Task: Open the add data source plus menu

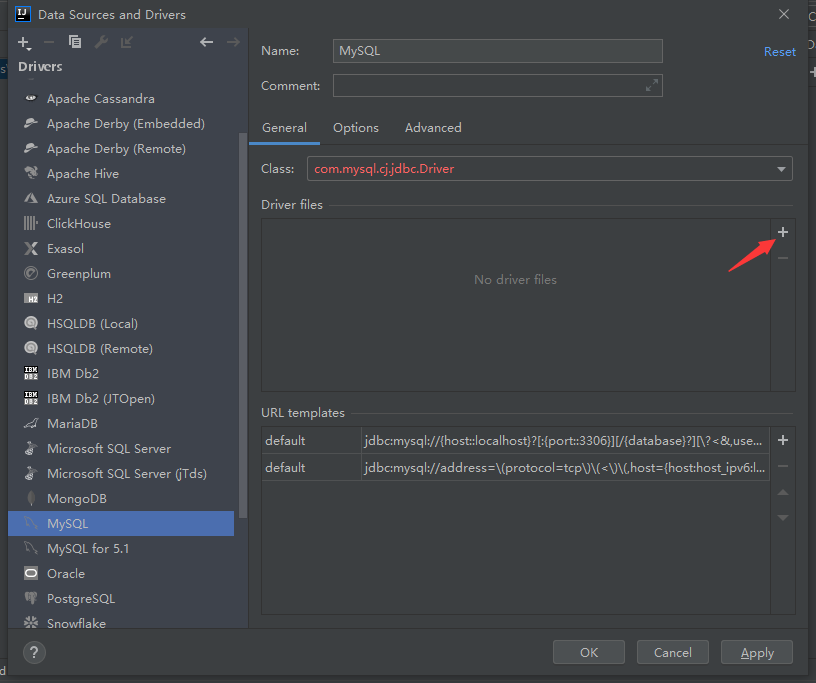Action: coord(24,43)
